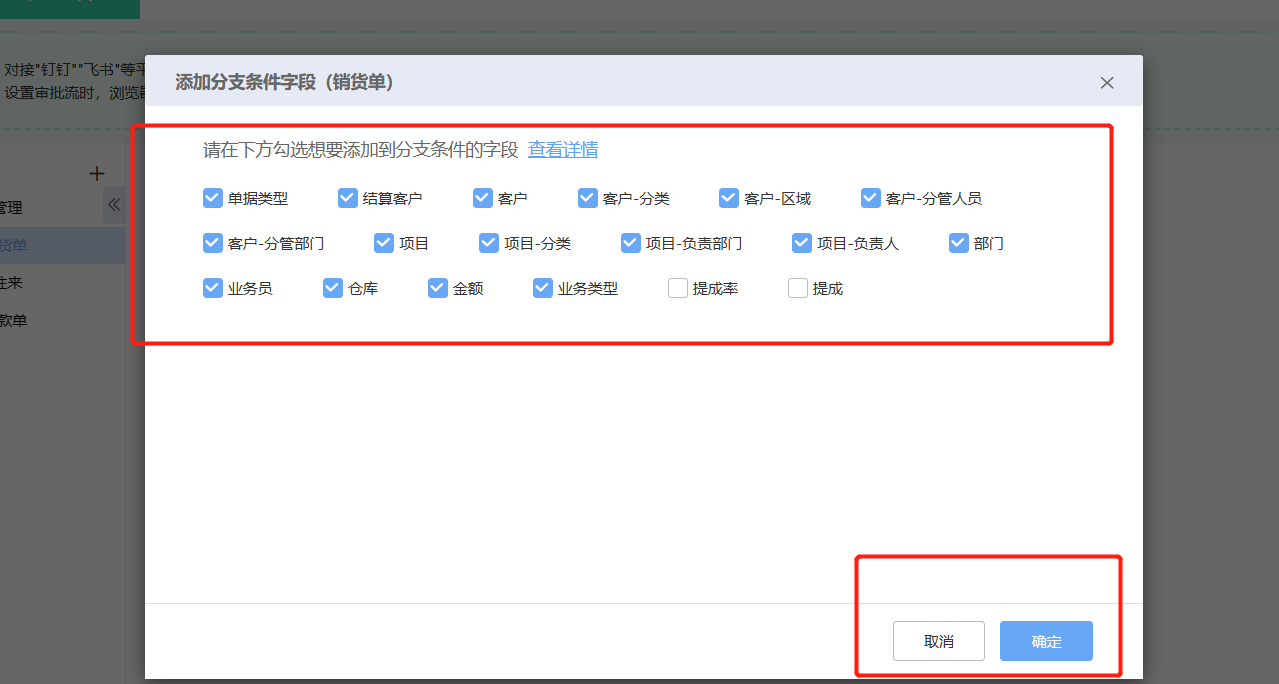Confirm with the 确定 button
Viewport: 1279px width, 684px height.
pyautogui.click(x=1046, y=642)
